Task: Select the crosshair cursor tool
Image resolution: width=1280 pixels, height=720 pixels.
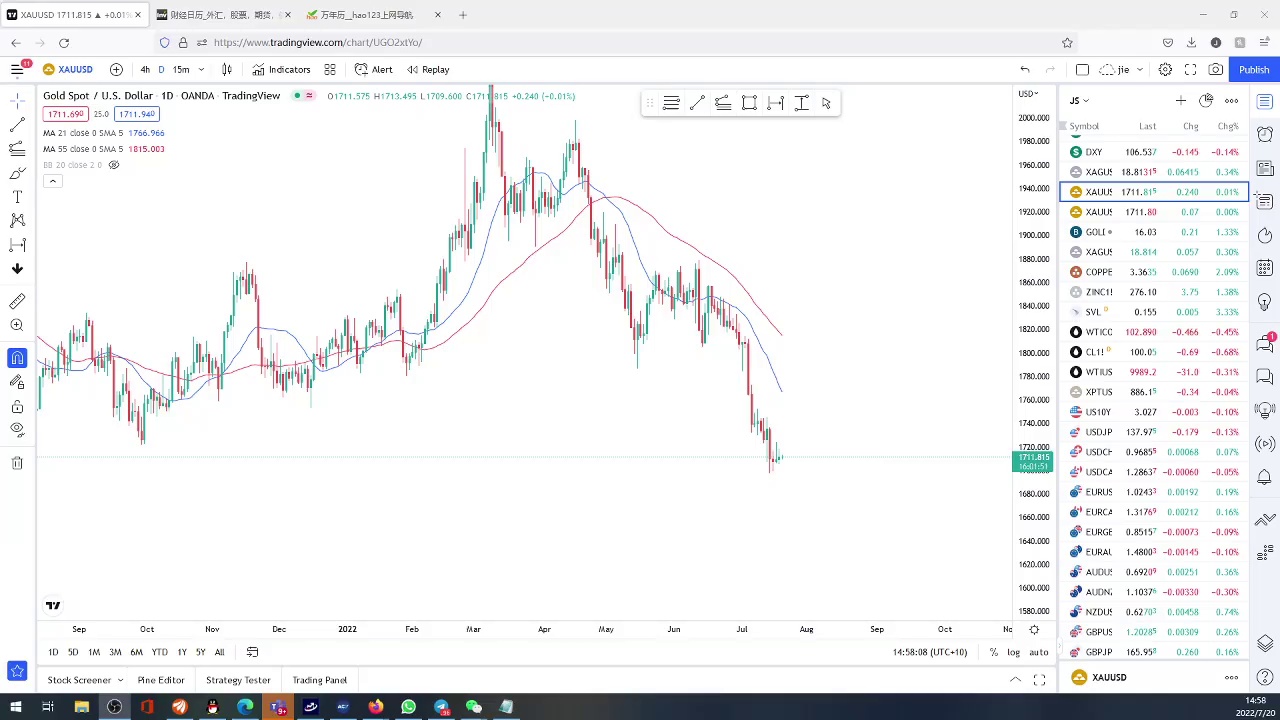Action: (x=17, y=100)
